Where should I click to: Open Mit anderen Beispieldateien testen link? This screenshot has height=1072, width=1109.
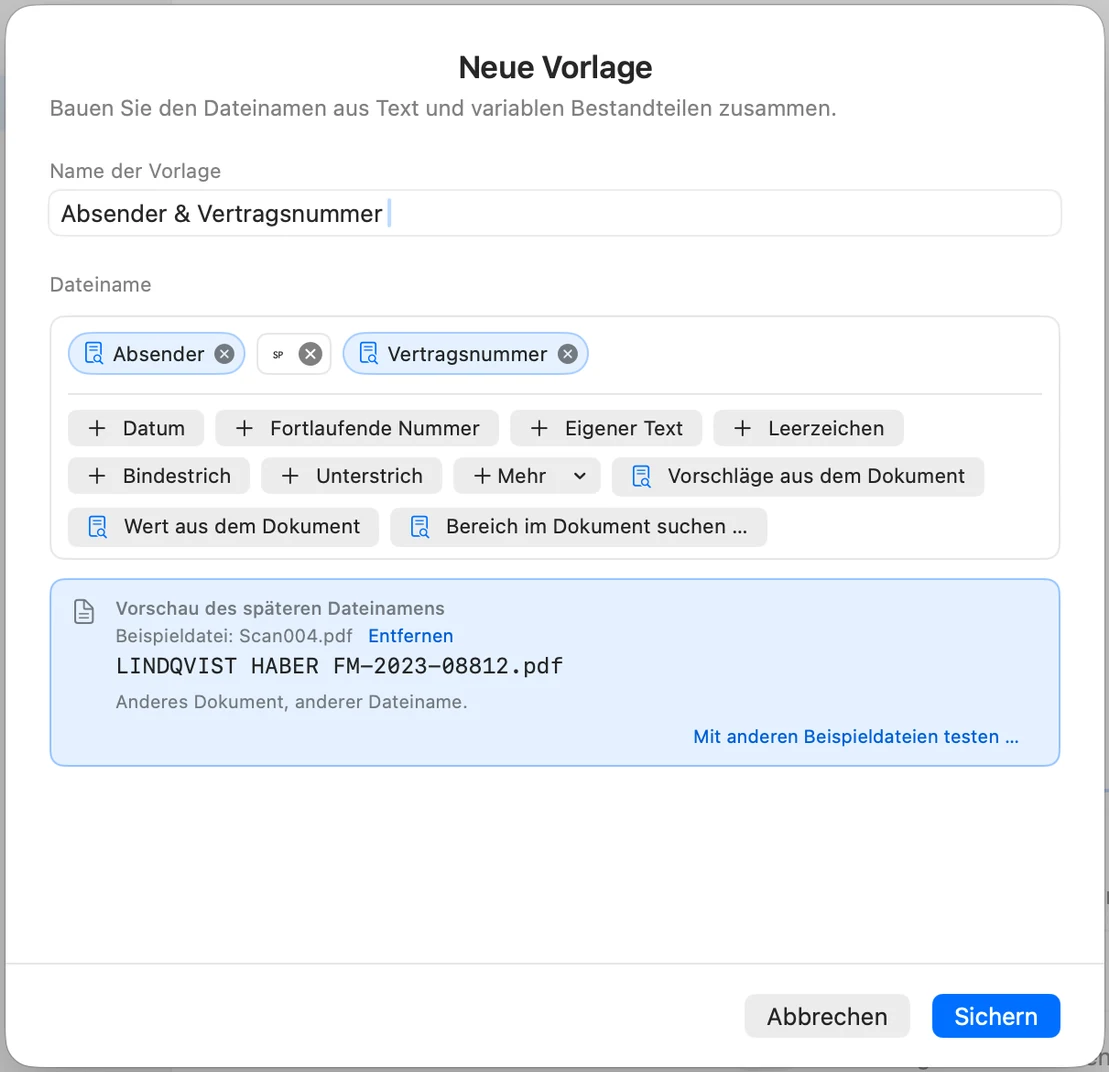pos(856,736)
